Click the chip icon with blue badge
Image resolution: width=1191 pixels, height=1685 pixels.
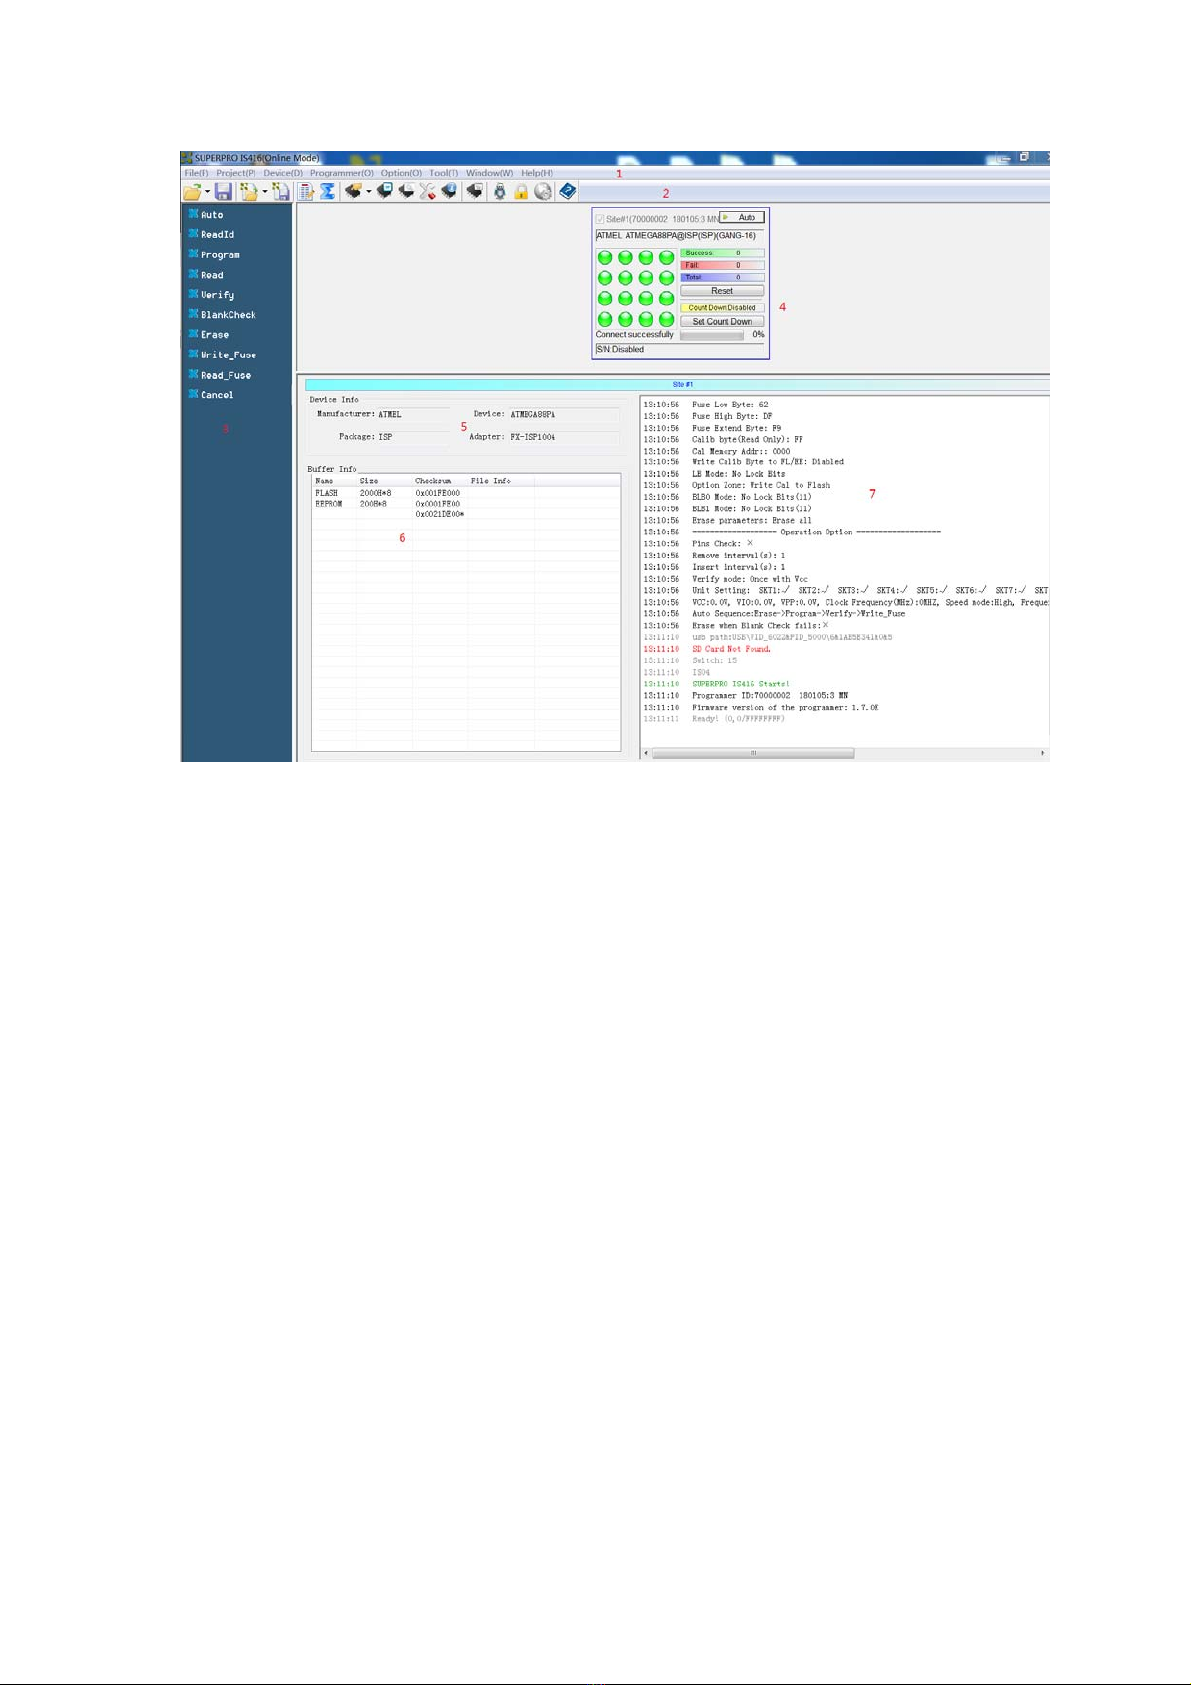[x=384, y=191]
